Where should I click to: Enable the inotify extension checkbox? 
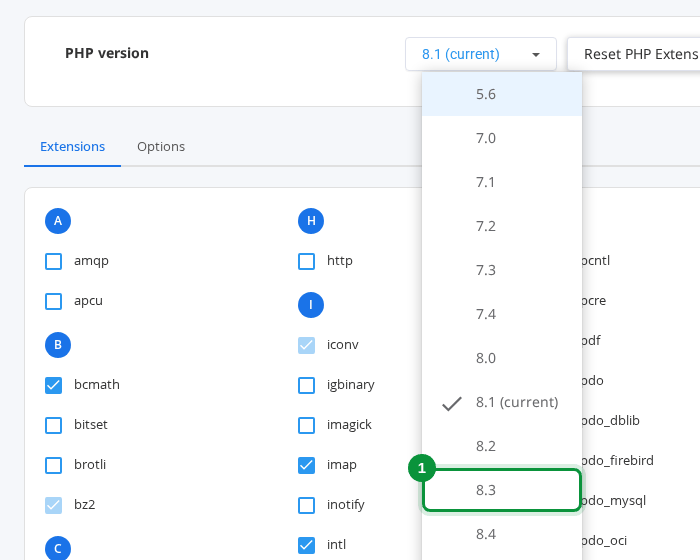point(306,505)
